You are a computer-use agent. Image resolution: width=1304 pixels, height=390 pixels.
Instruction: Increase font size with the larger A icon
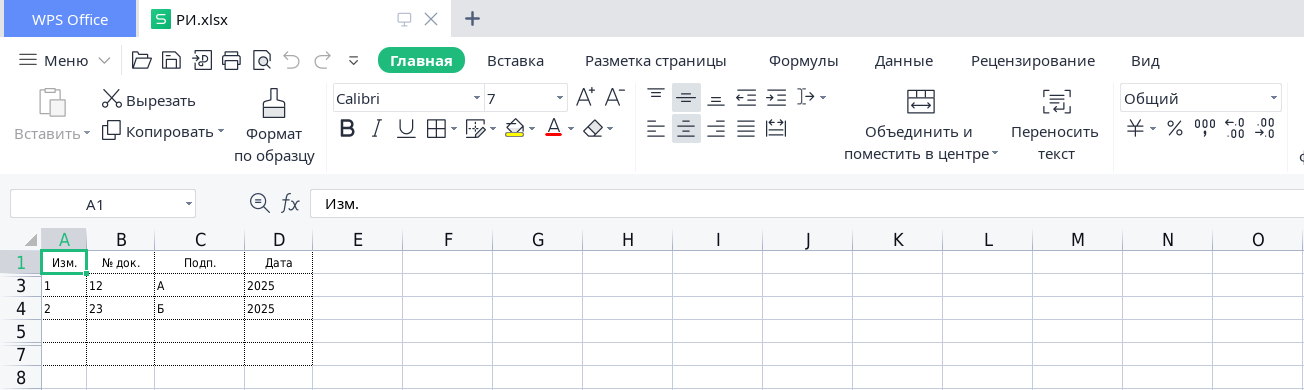pyautogui.click(x=585, y=98)
